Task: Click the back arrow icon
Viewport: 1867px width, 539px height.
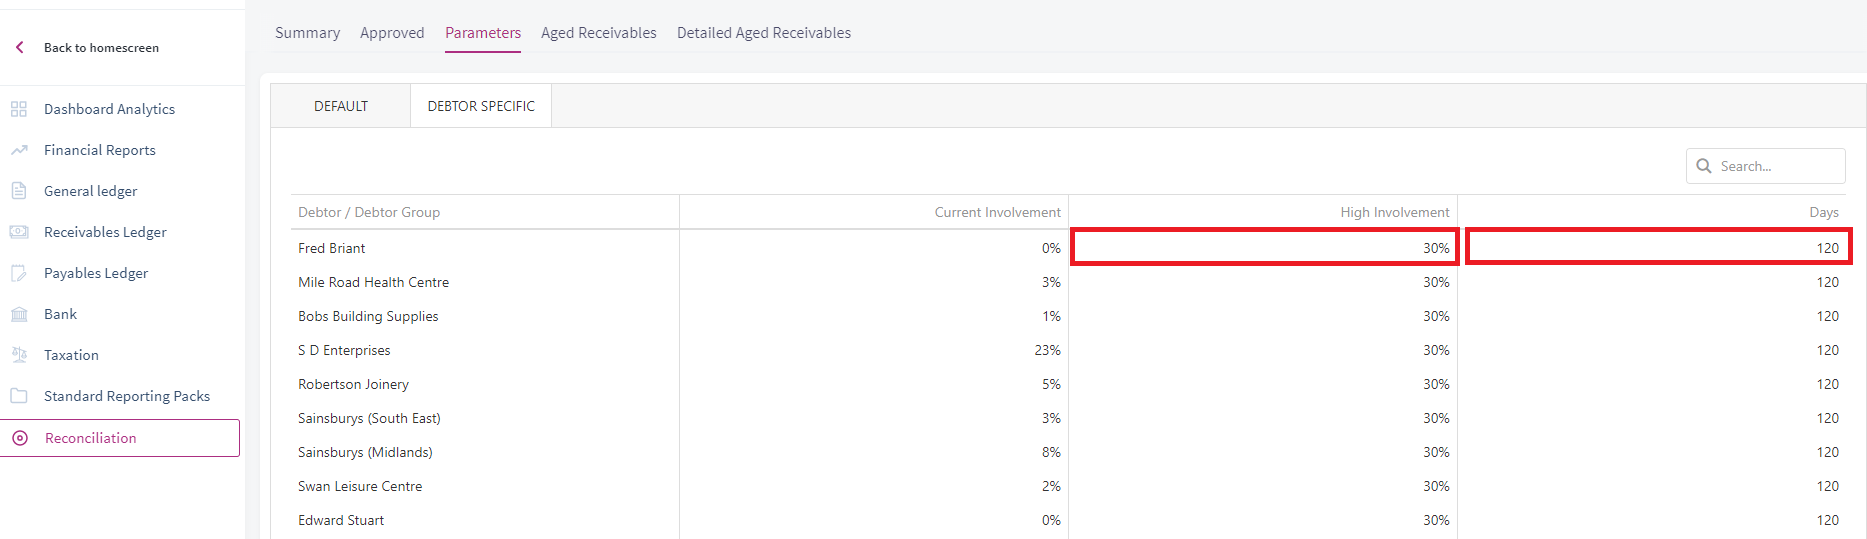Action: tap(19, 47)
